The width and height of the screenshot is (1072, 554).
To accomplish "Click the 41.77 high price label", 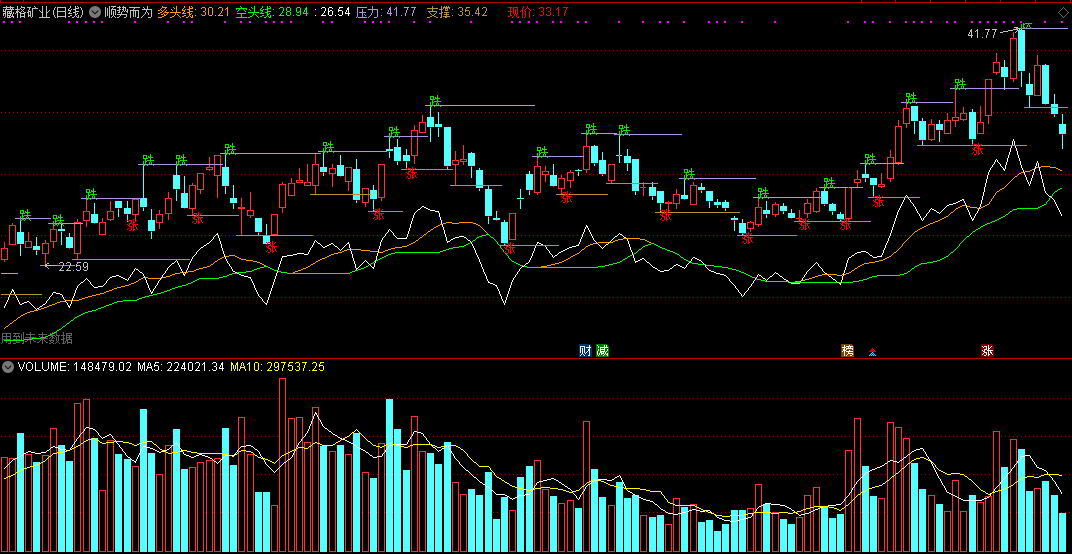I will tap(982, 34).
